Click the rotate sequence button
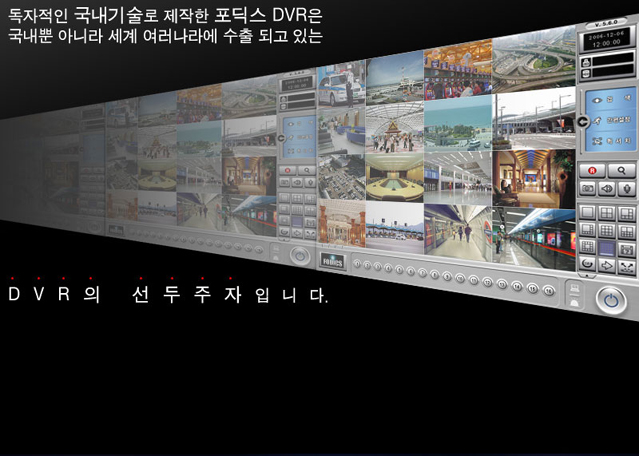The height and width of the screenshot is (456, 639). (587, 264)
